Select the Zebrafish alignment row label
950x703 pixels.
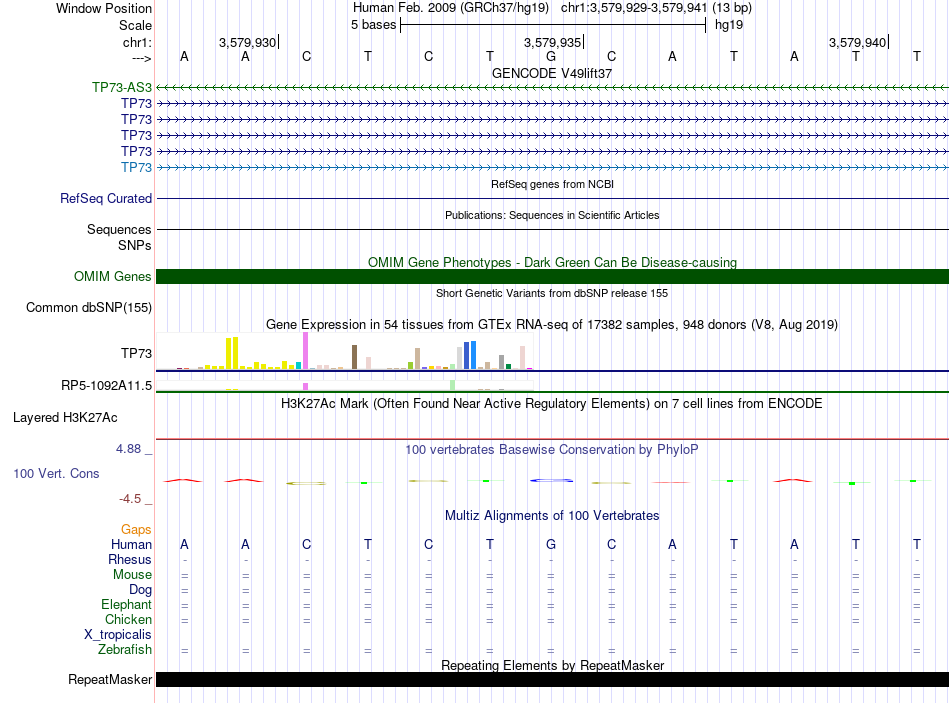125,649
